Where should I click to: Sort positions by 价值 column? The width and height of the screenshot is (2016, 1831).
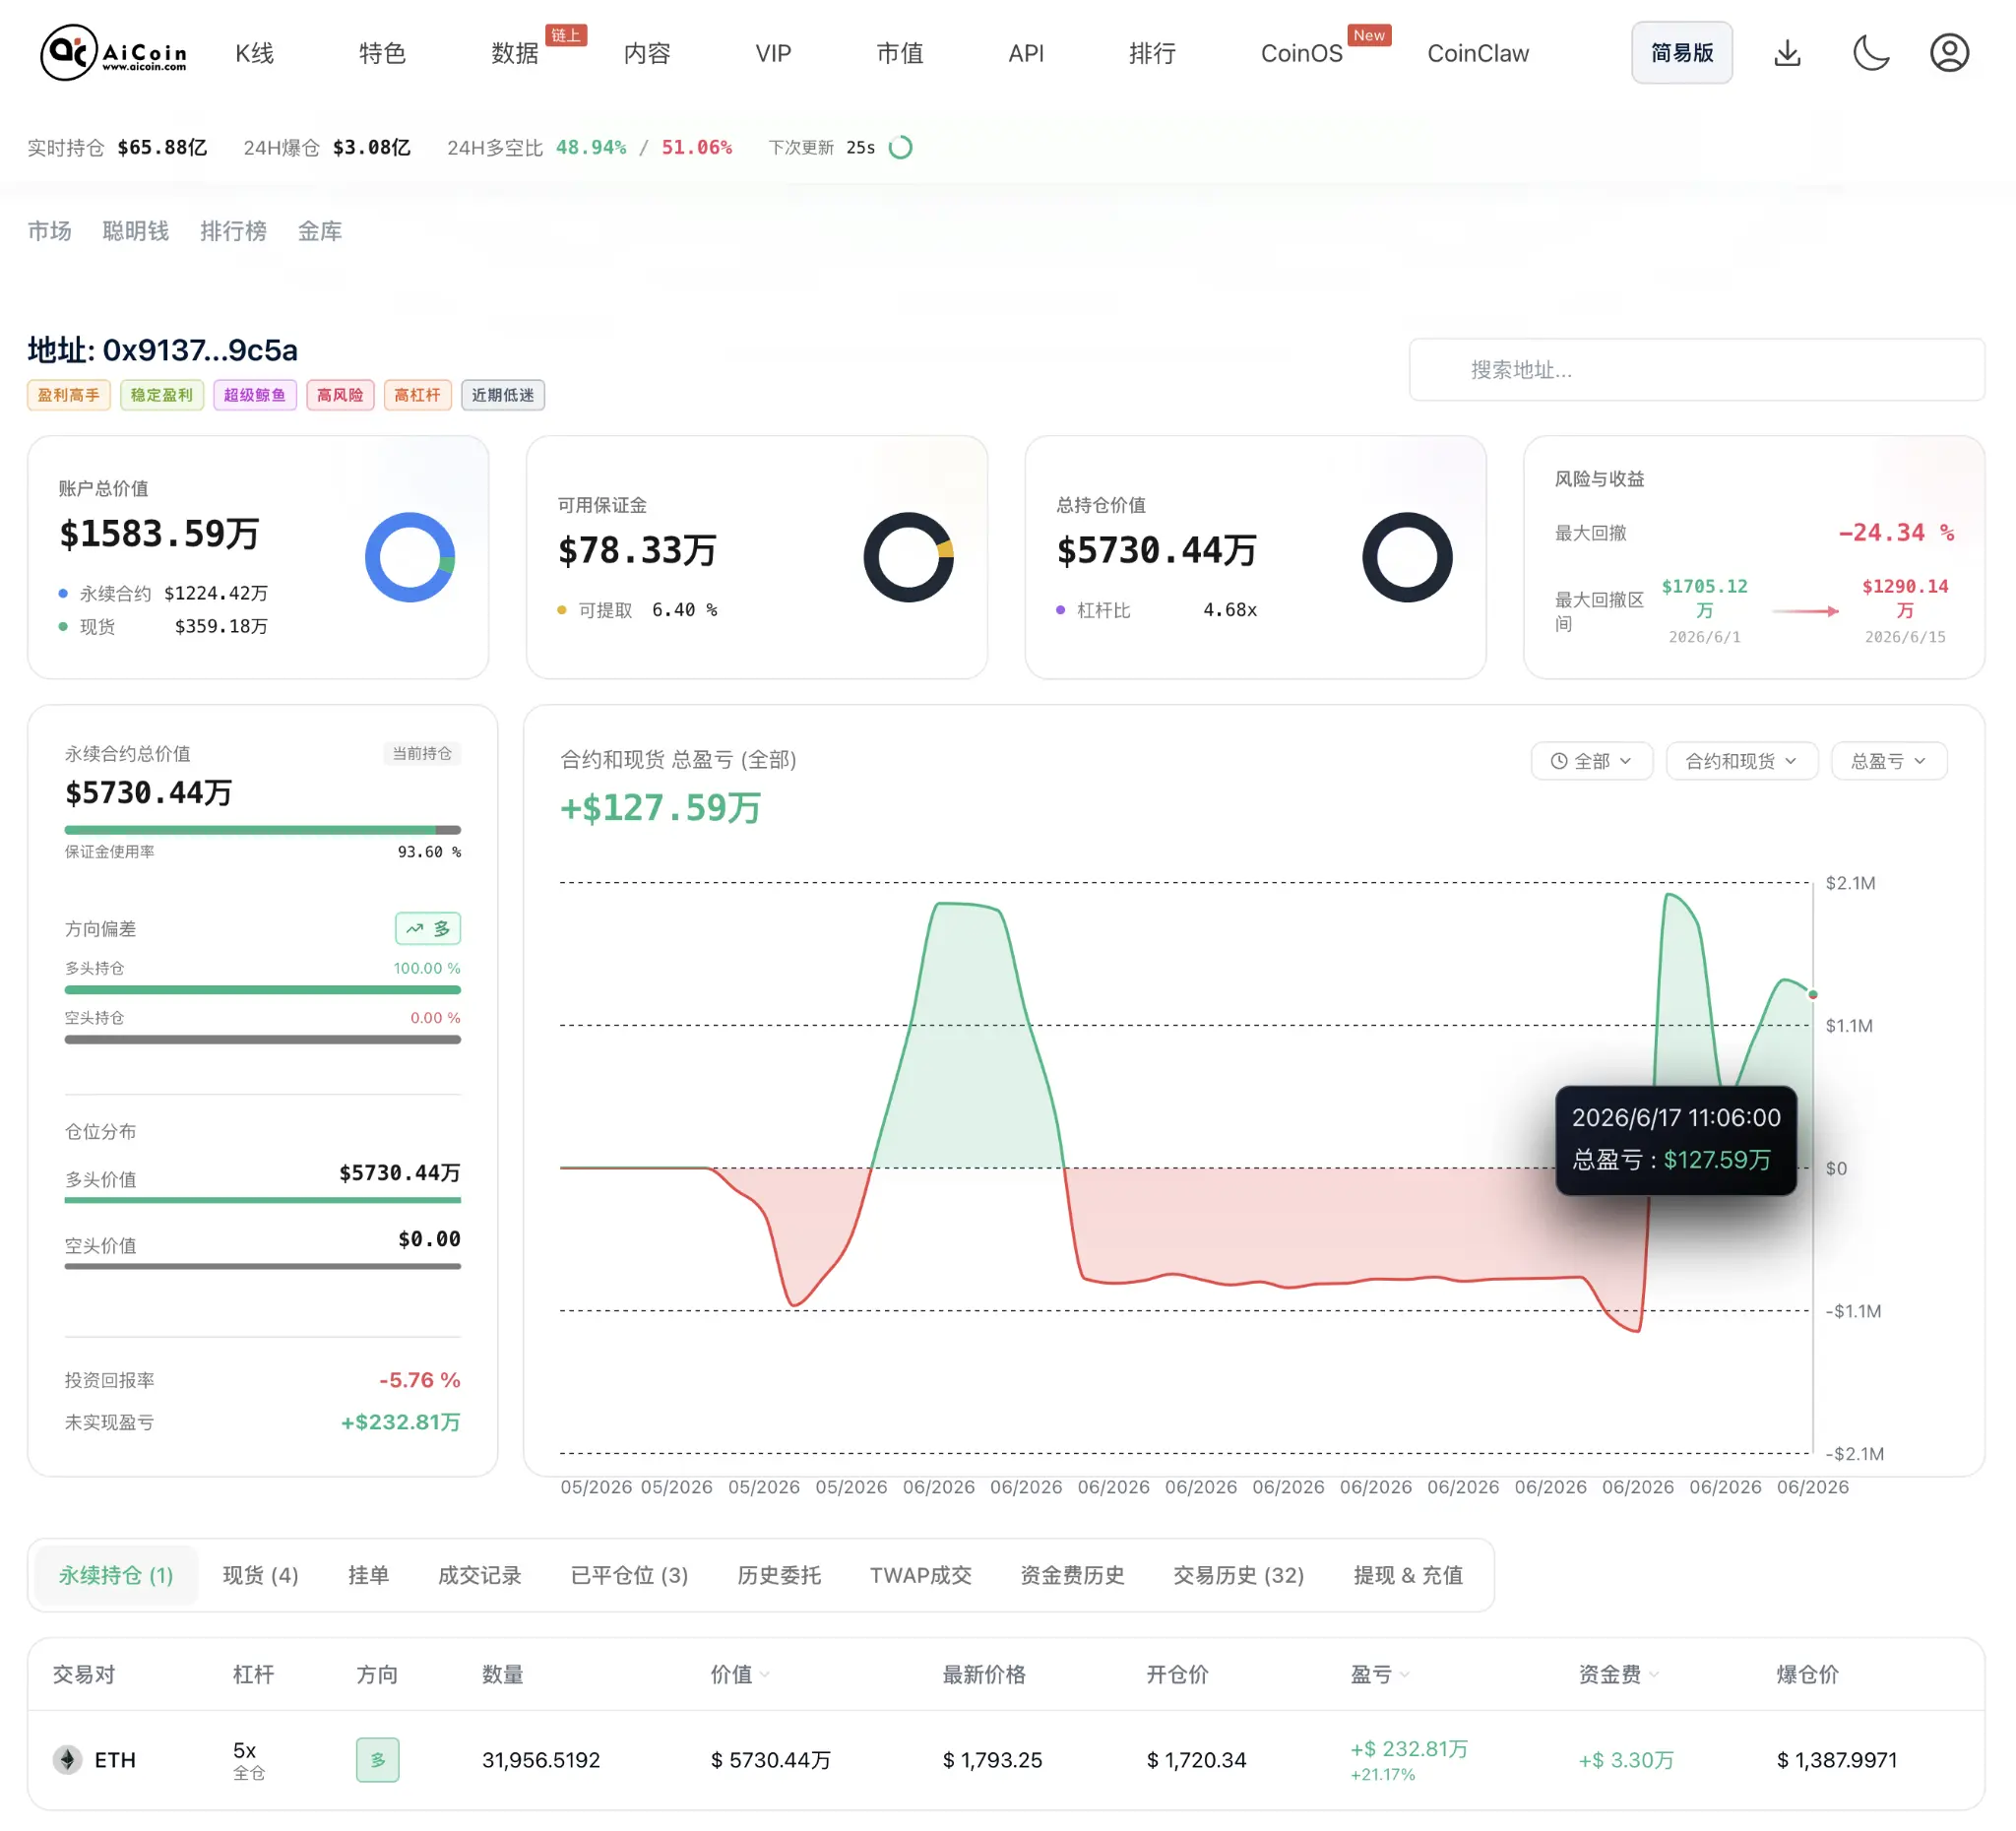point(740,1674)
